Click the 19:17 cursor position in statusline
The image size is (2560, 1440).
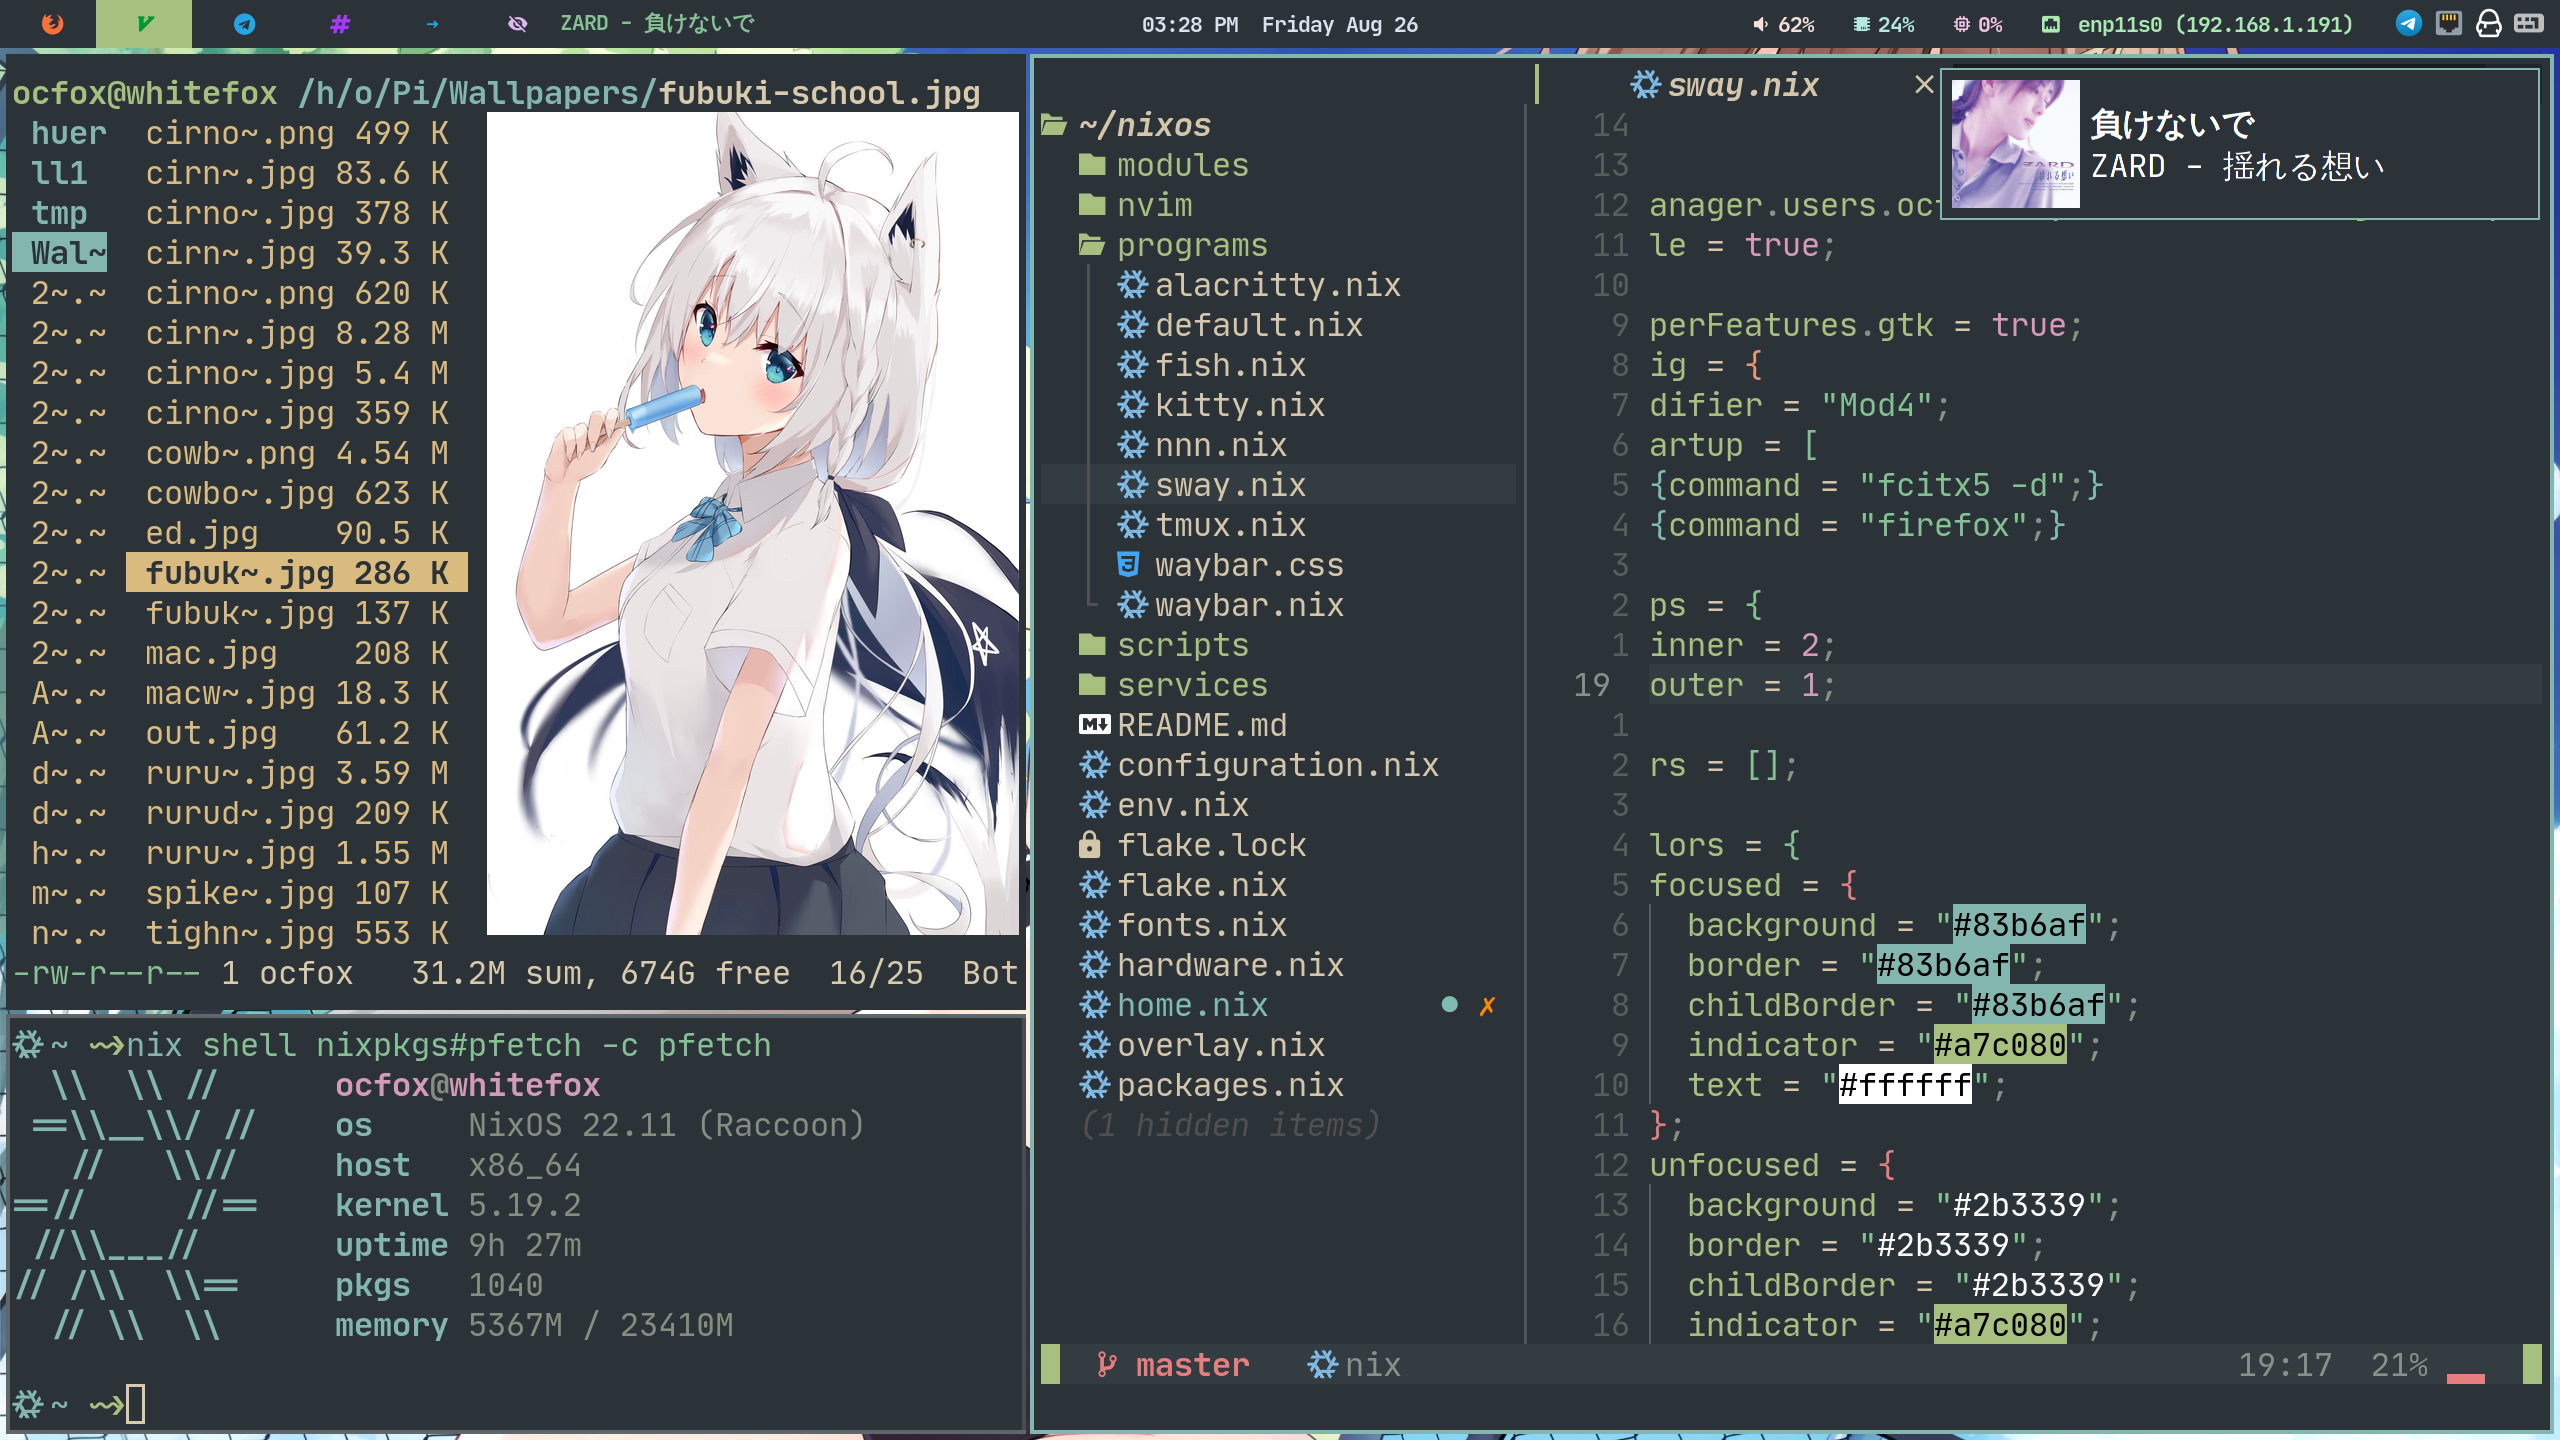(2284, 1365)
